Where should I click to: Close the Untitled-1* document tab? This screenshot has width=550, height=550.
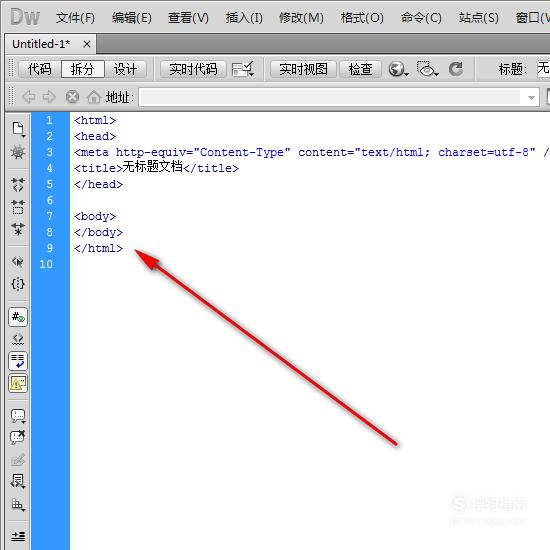87,44
